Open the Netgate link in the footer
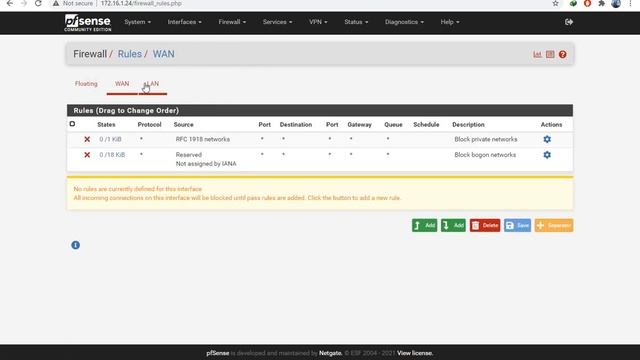Screen dimensions: 640x360 (330, 353)
